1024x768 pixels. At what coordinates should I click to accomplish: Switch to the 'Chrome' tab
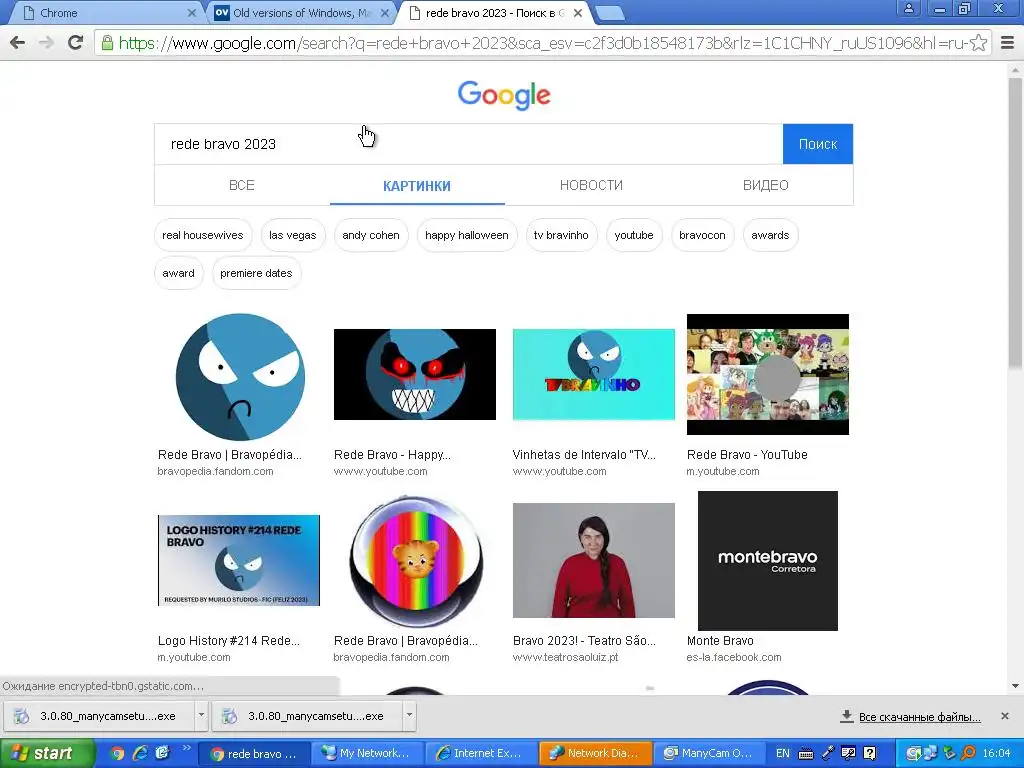pos(104,13)
